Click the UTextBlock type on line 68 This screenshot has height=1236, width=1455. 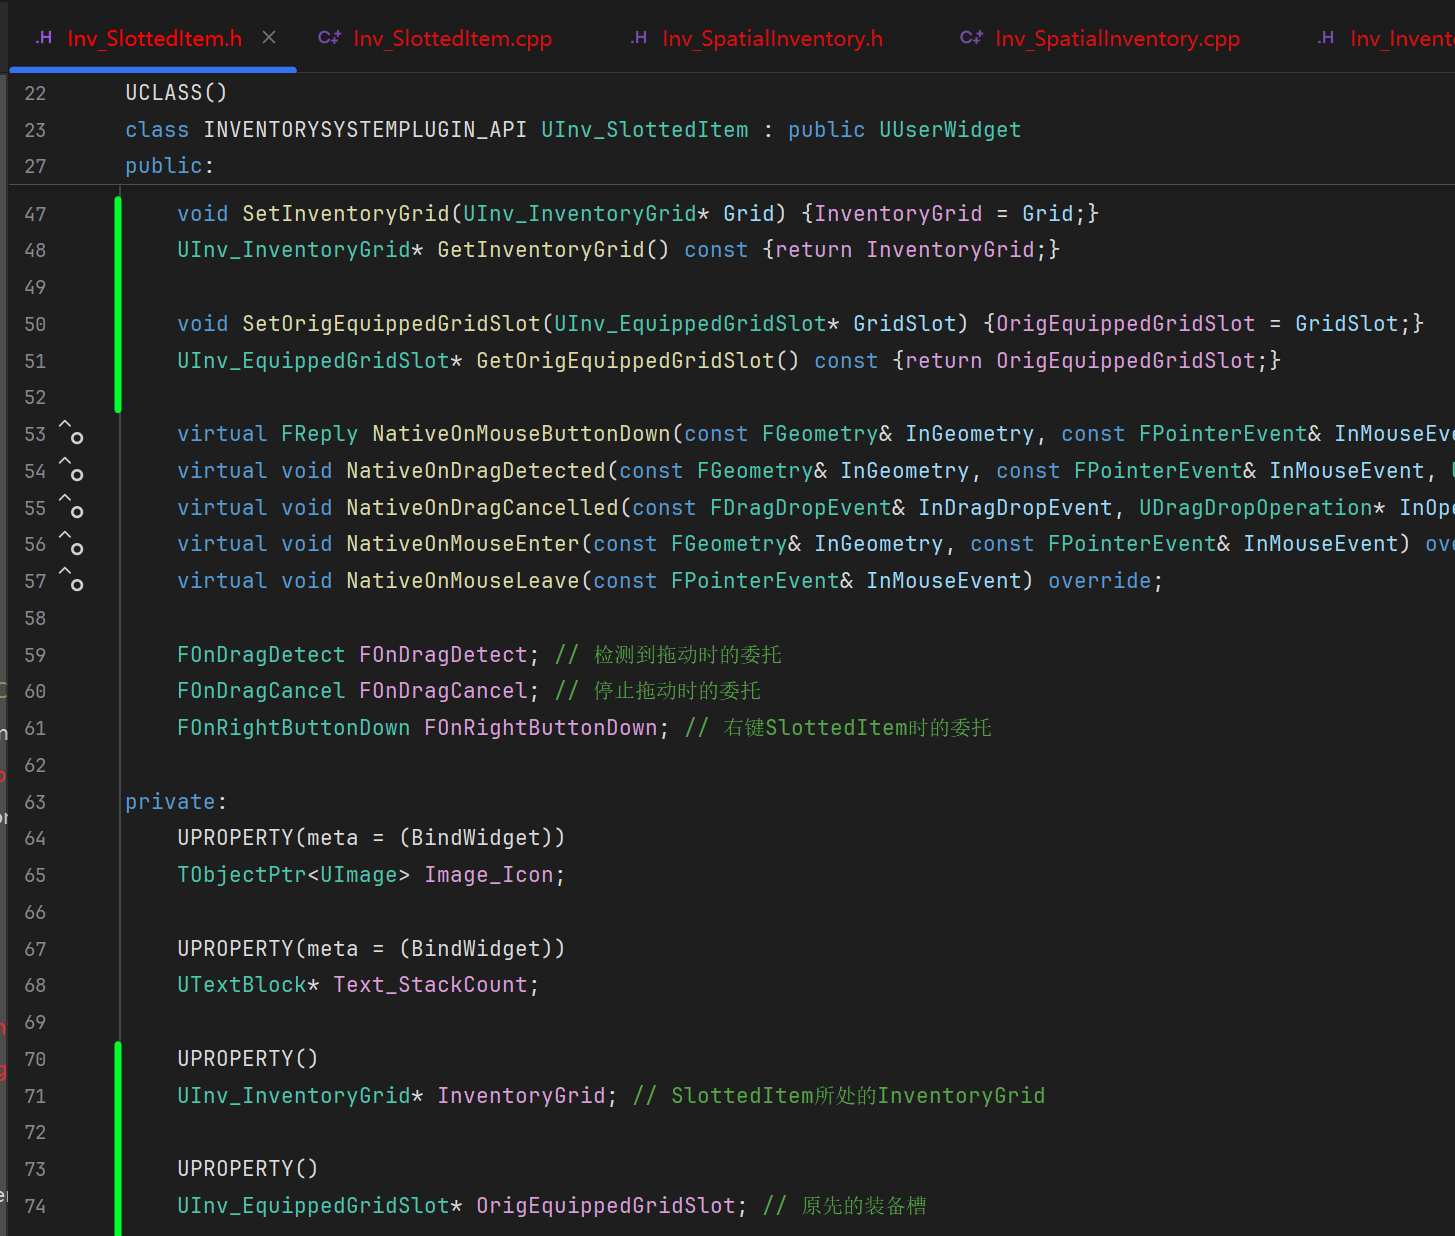(x=242, y=984)
